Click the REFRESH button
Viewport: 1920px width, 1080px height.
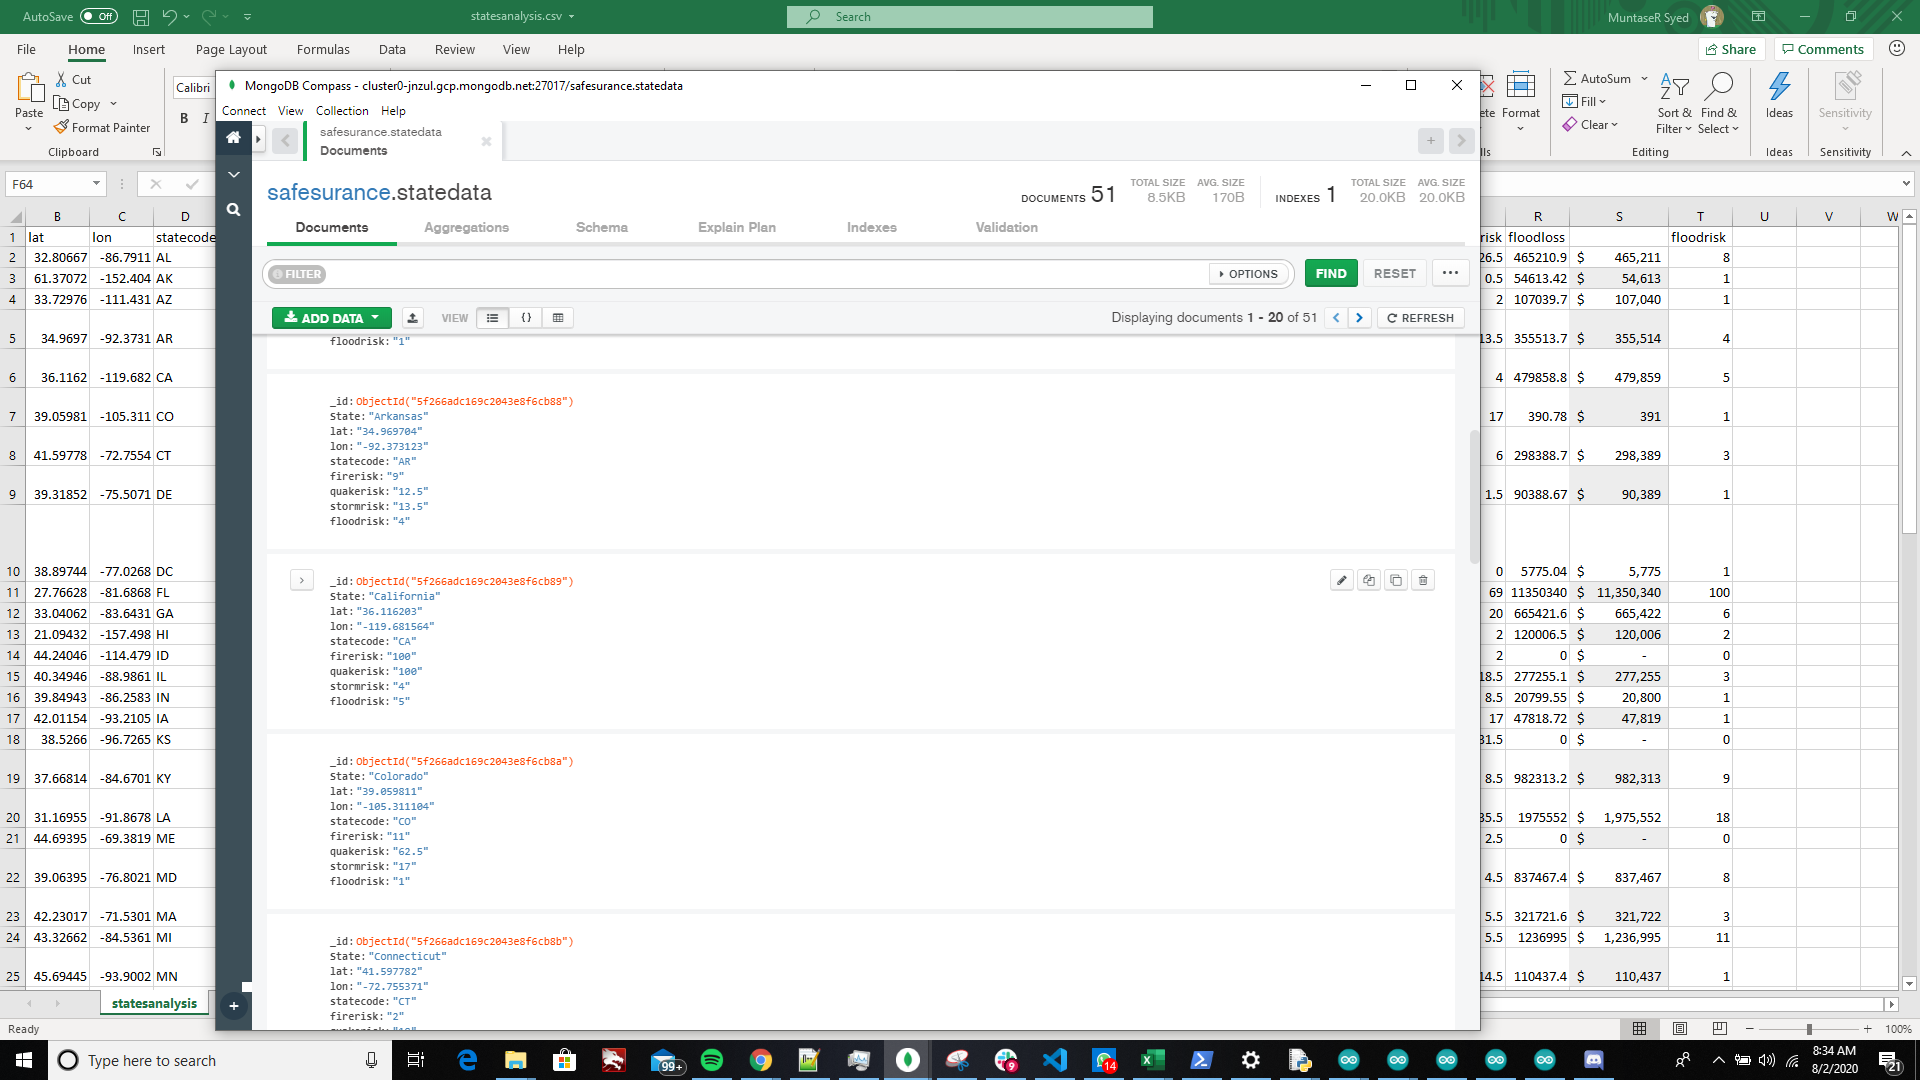pyautogui.click(x=1420, y=318)
